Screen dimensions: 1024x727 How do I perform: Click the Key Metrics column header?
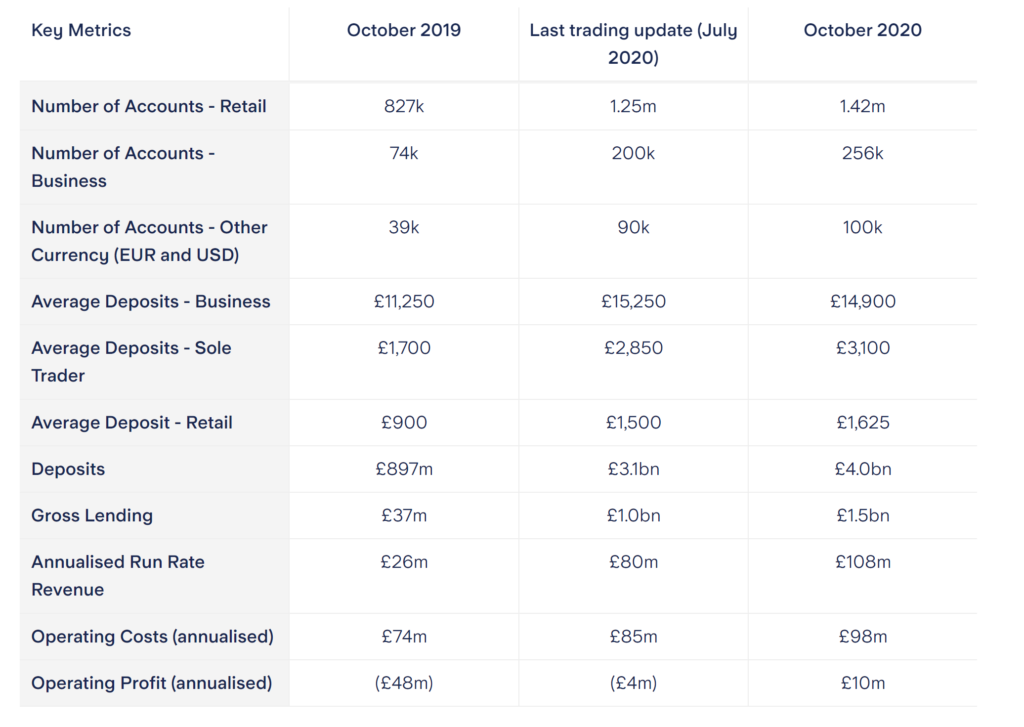coord(81,31)
